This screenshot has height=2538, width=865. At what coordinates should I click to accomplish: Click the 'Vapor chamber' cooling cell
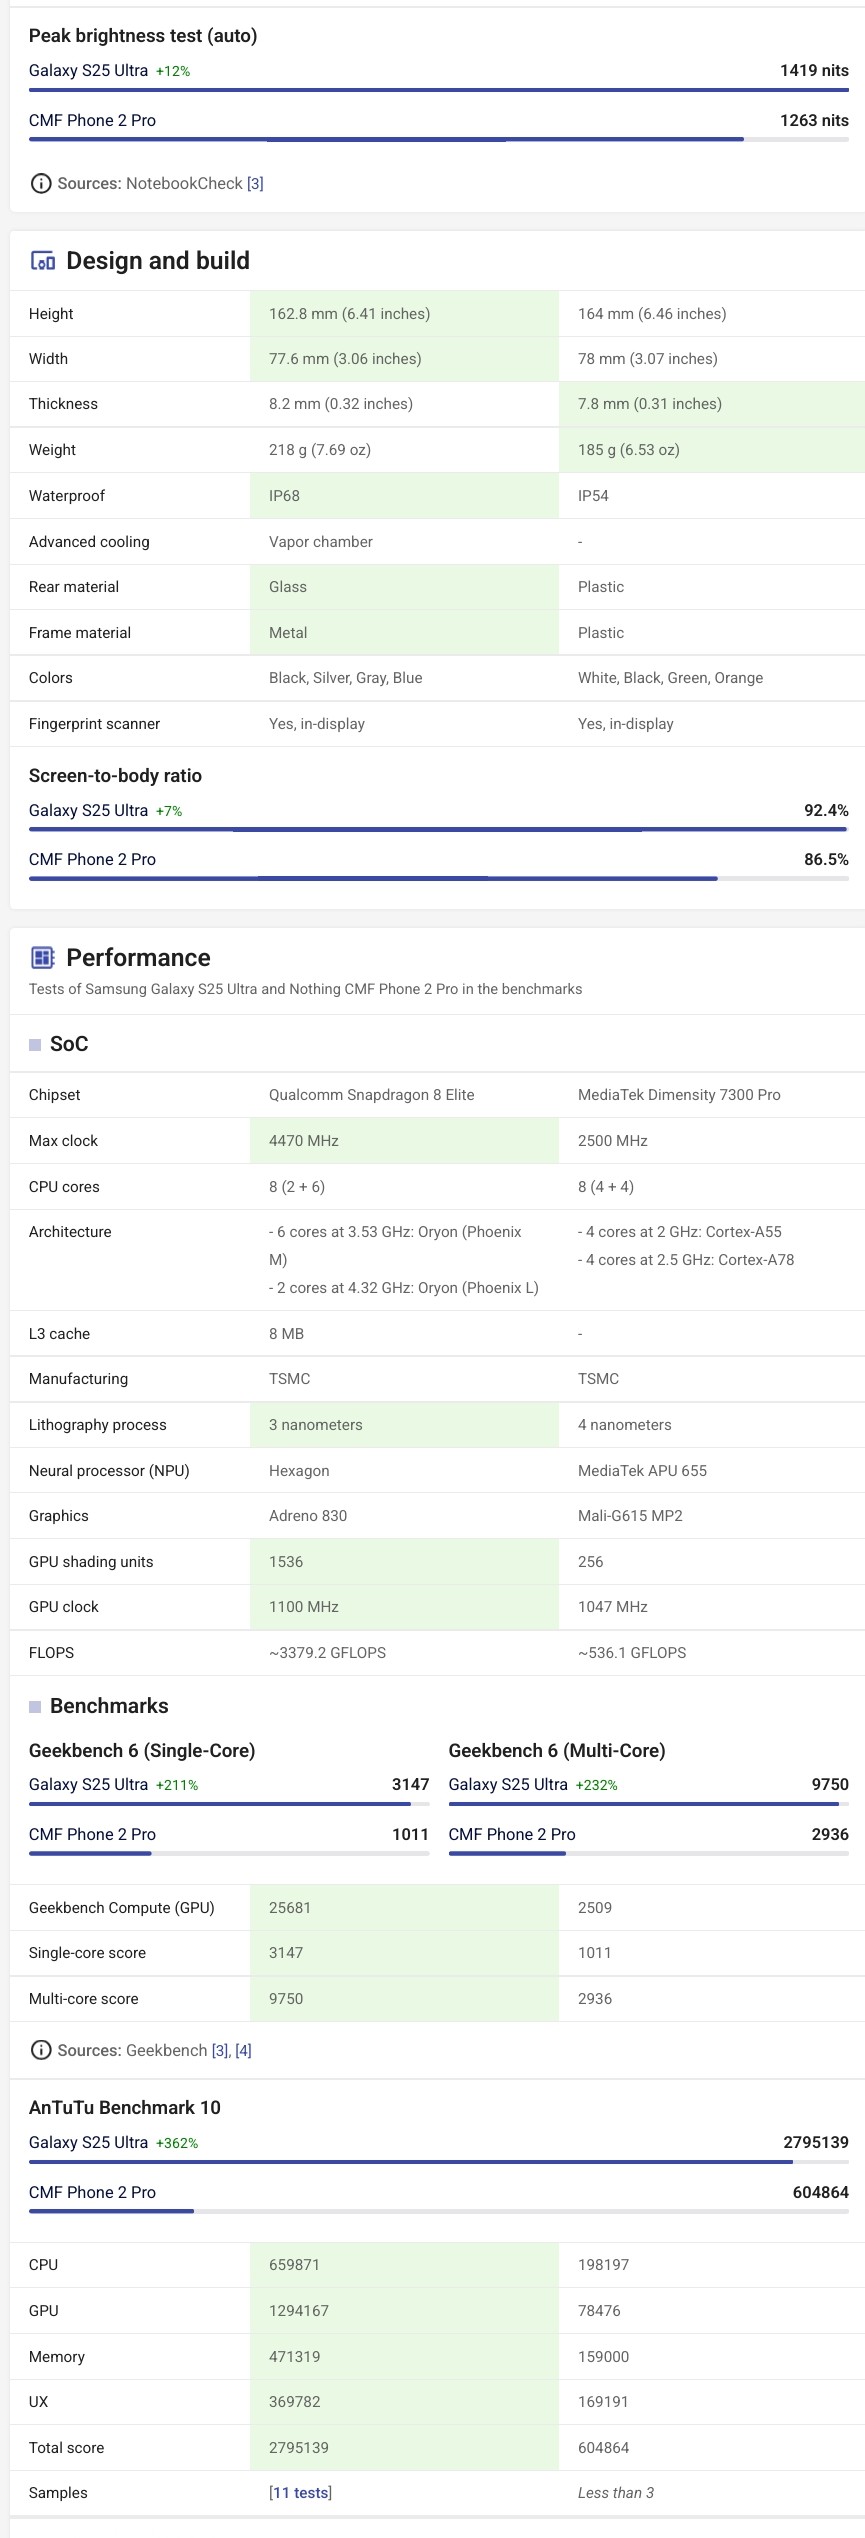(x=404, y=542)
